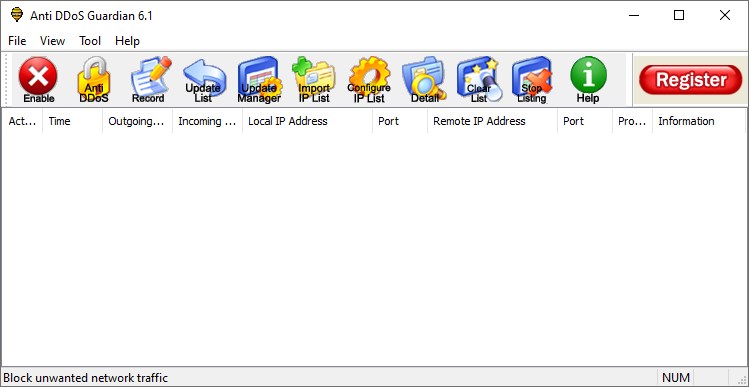Image resolution: width=749 pixels, height=387 pixels.
Task: Click the Anti DDoS Guardian title bar bee icon
Action: [17, 15]
